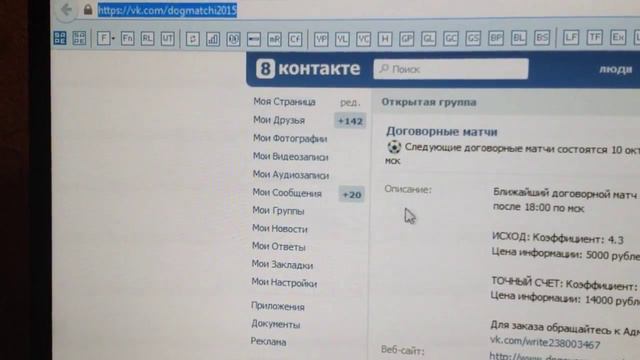Click the f(x) function toolbar icon
The width and height of the screenshot is (640, 360).
[x=233, y=39]
